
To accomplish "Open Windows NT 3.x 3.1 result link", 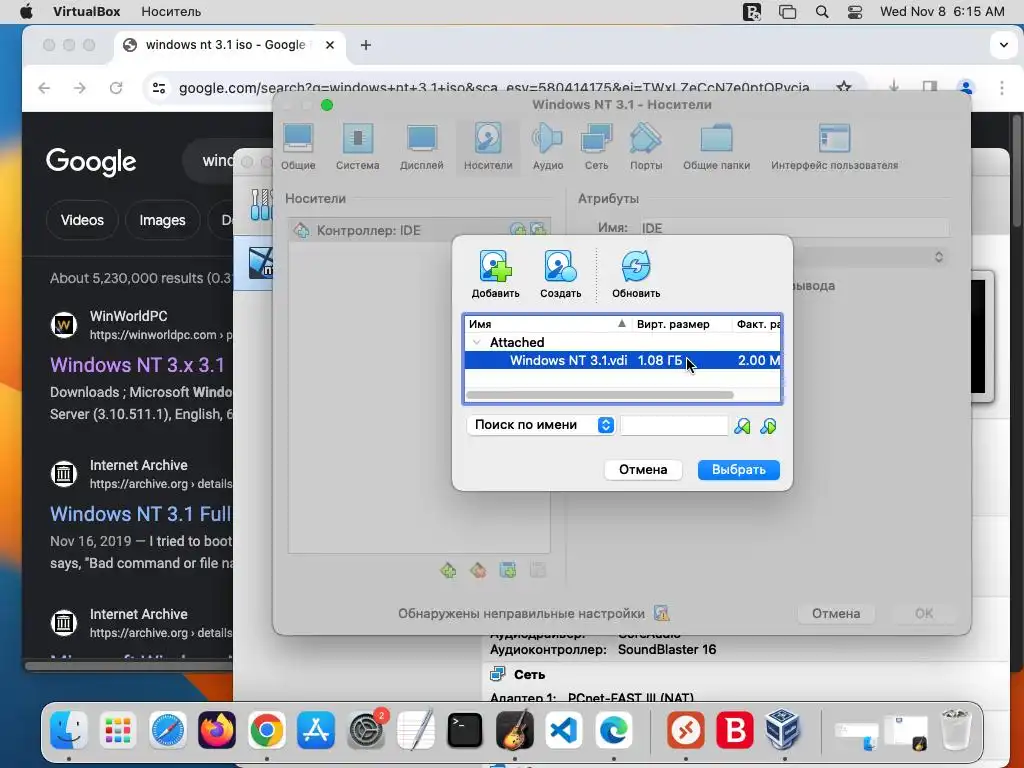I will click(138, 364).
